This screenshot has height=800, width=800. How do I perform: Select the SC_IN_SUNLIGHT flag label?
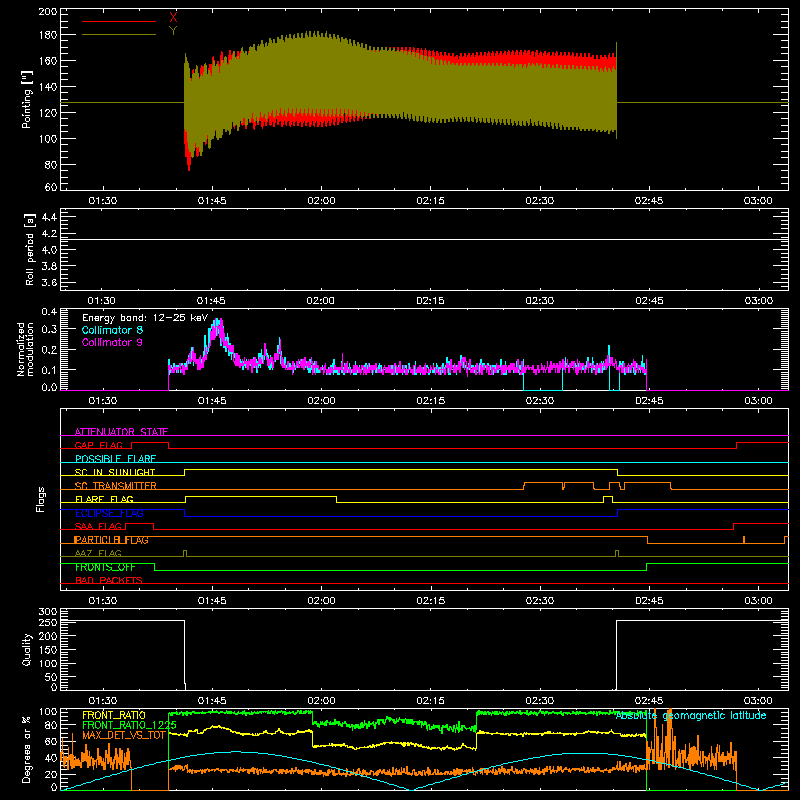click(x=115, y=472)
